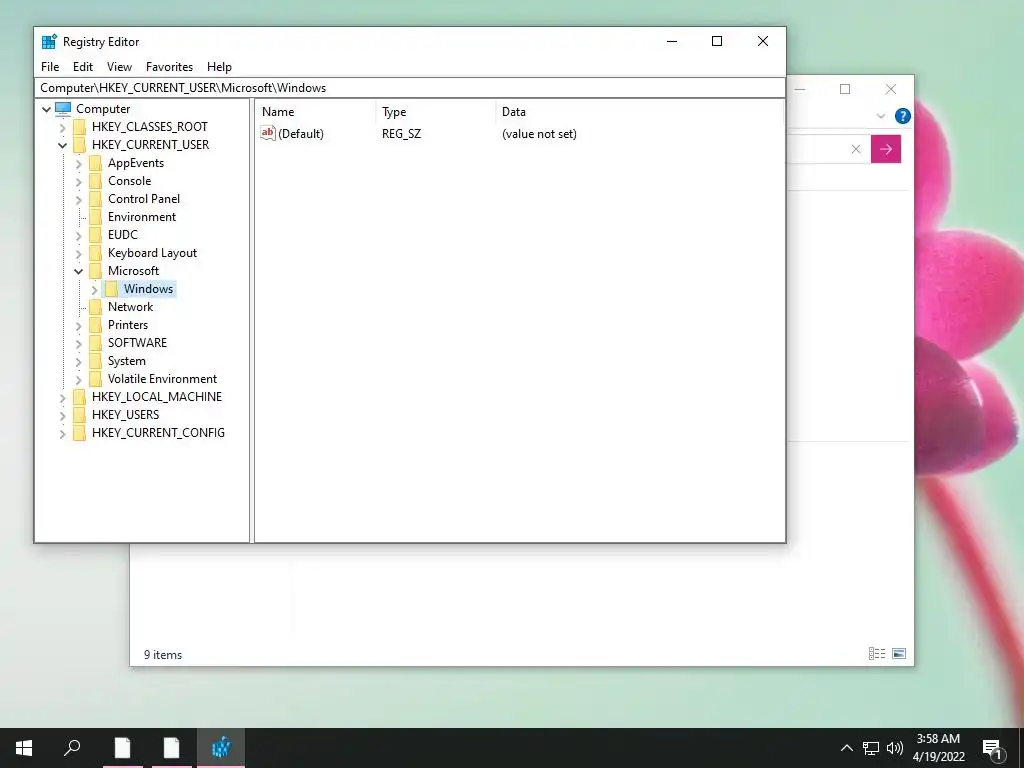Click the Environment folder icon
This screenshot has width=1024, height=768.
[x=95, y=217]
